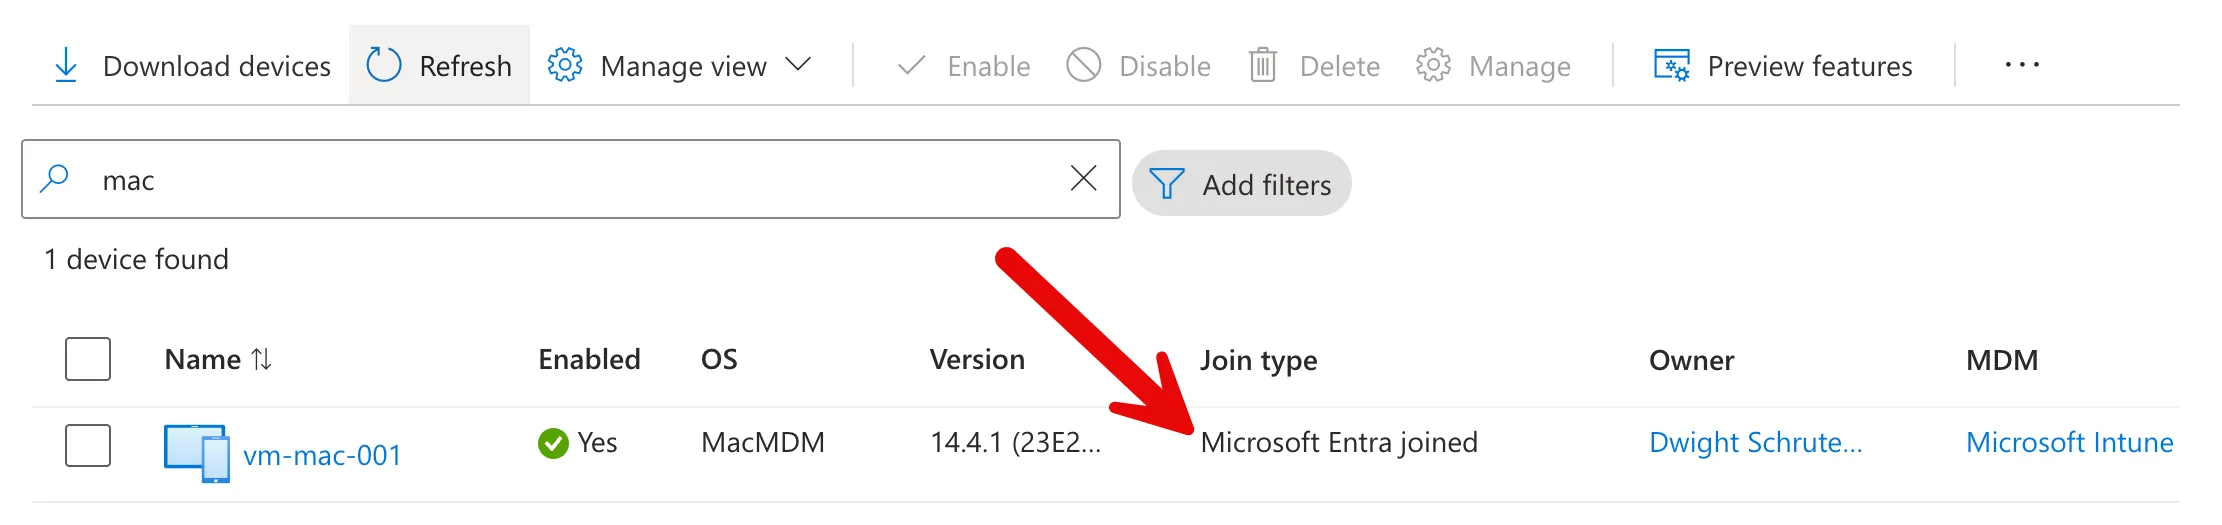
Task: Click the Add filters label
Action: [1267, 185]
